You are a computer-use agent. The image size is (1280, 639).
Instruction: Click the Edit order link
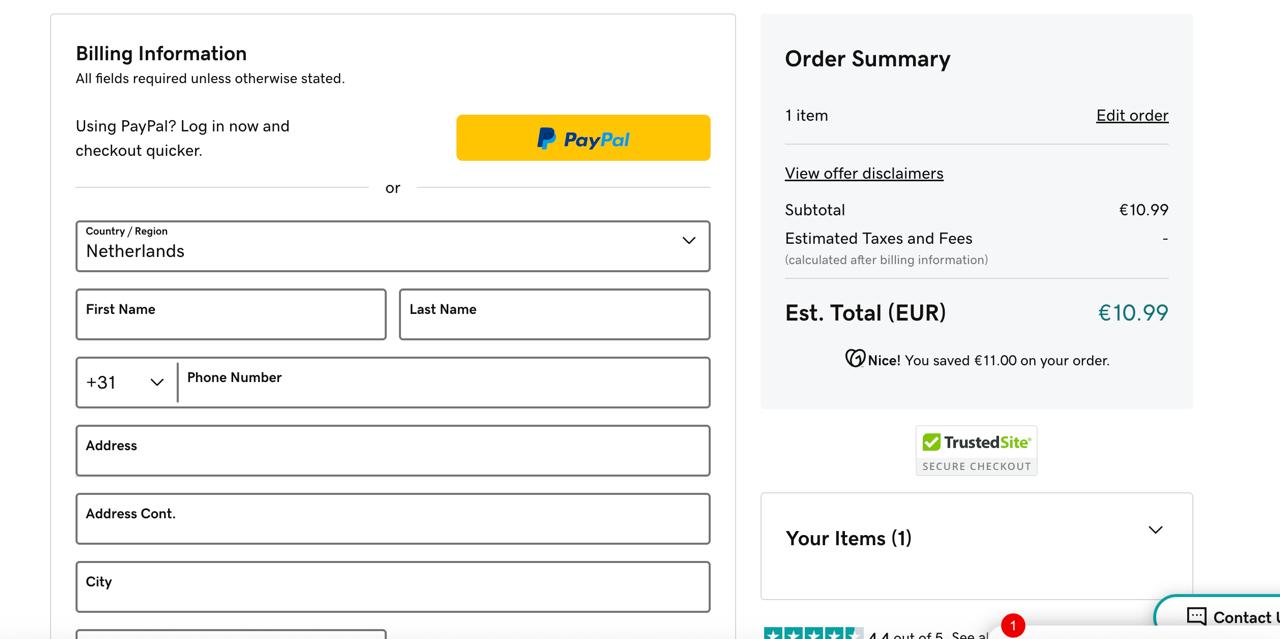(x=1132, y=115)
